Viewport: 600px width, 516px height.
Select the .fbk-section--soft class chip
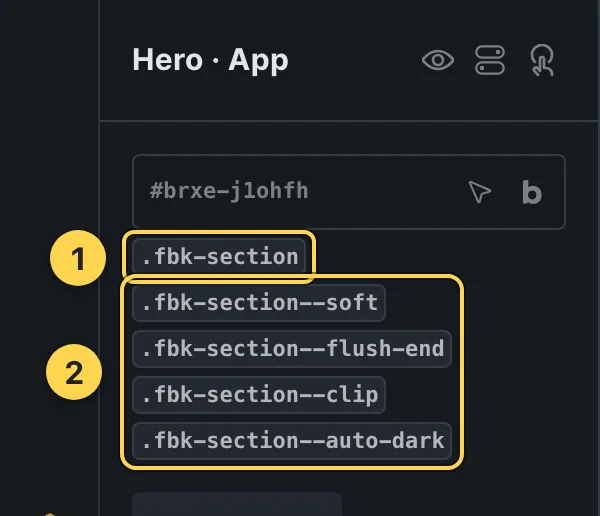pos(259,303)
